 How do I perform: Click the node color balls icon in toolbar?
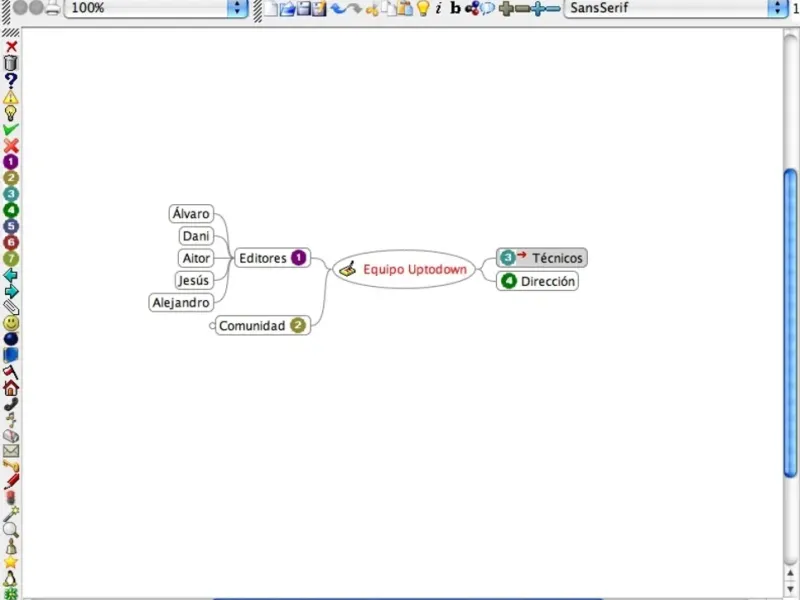(472, 8)
